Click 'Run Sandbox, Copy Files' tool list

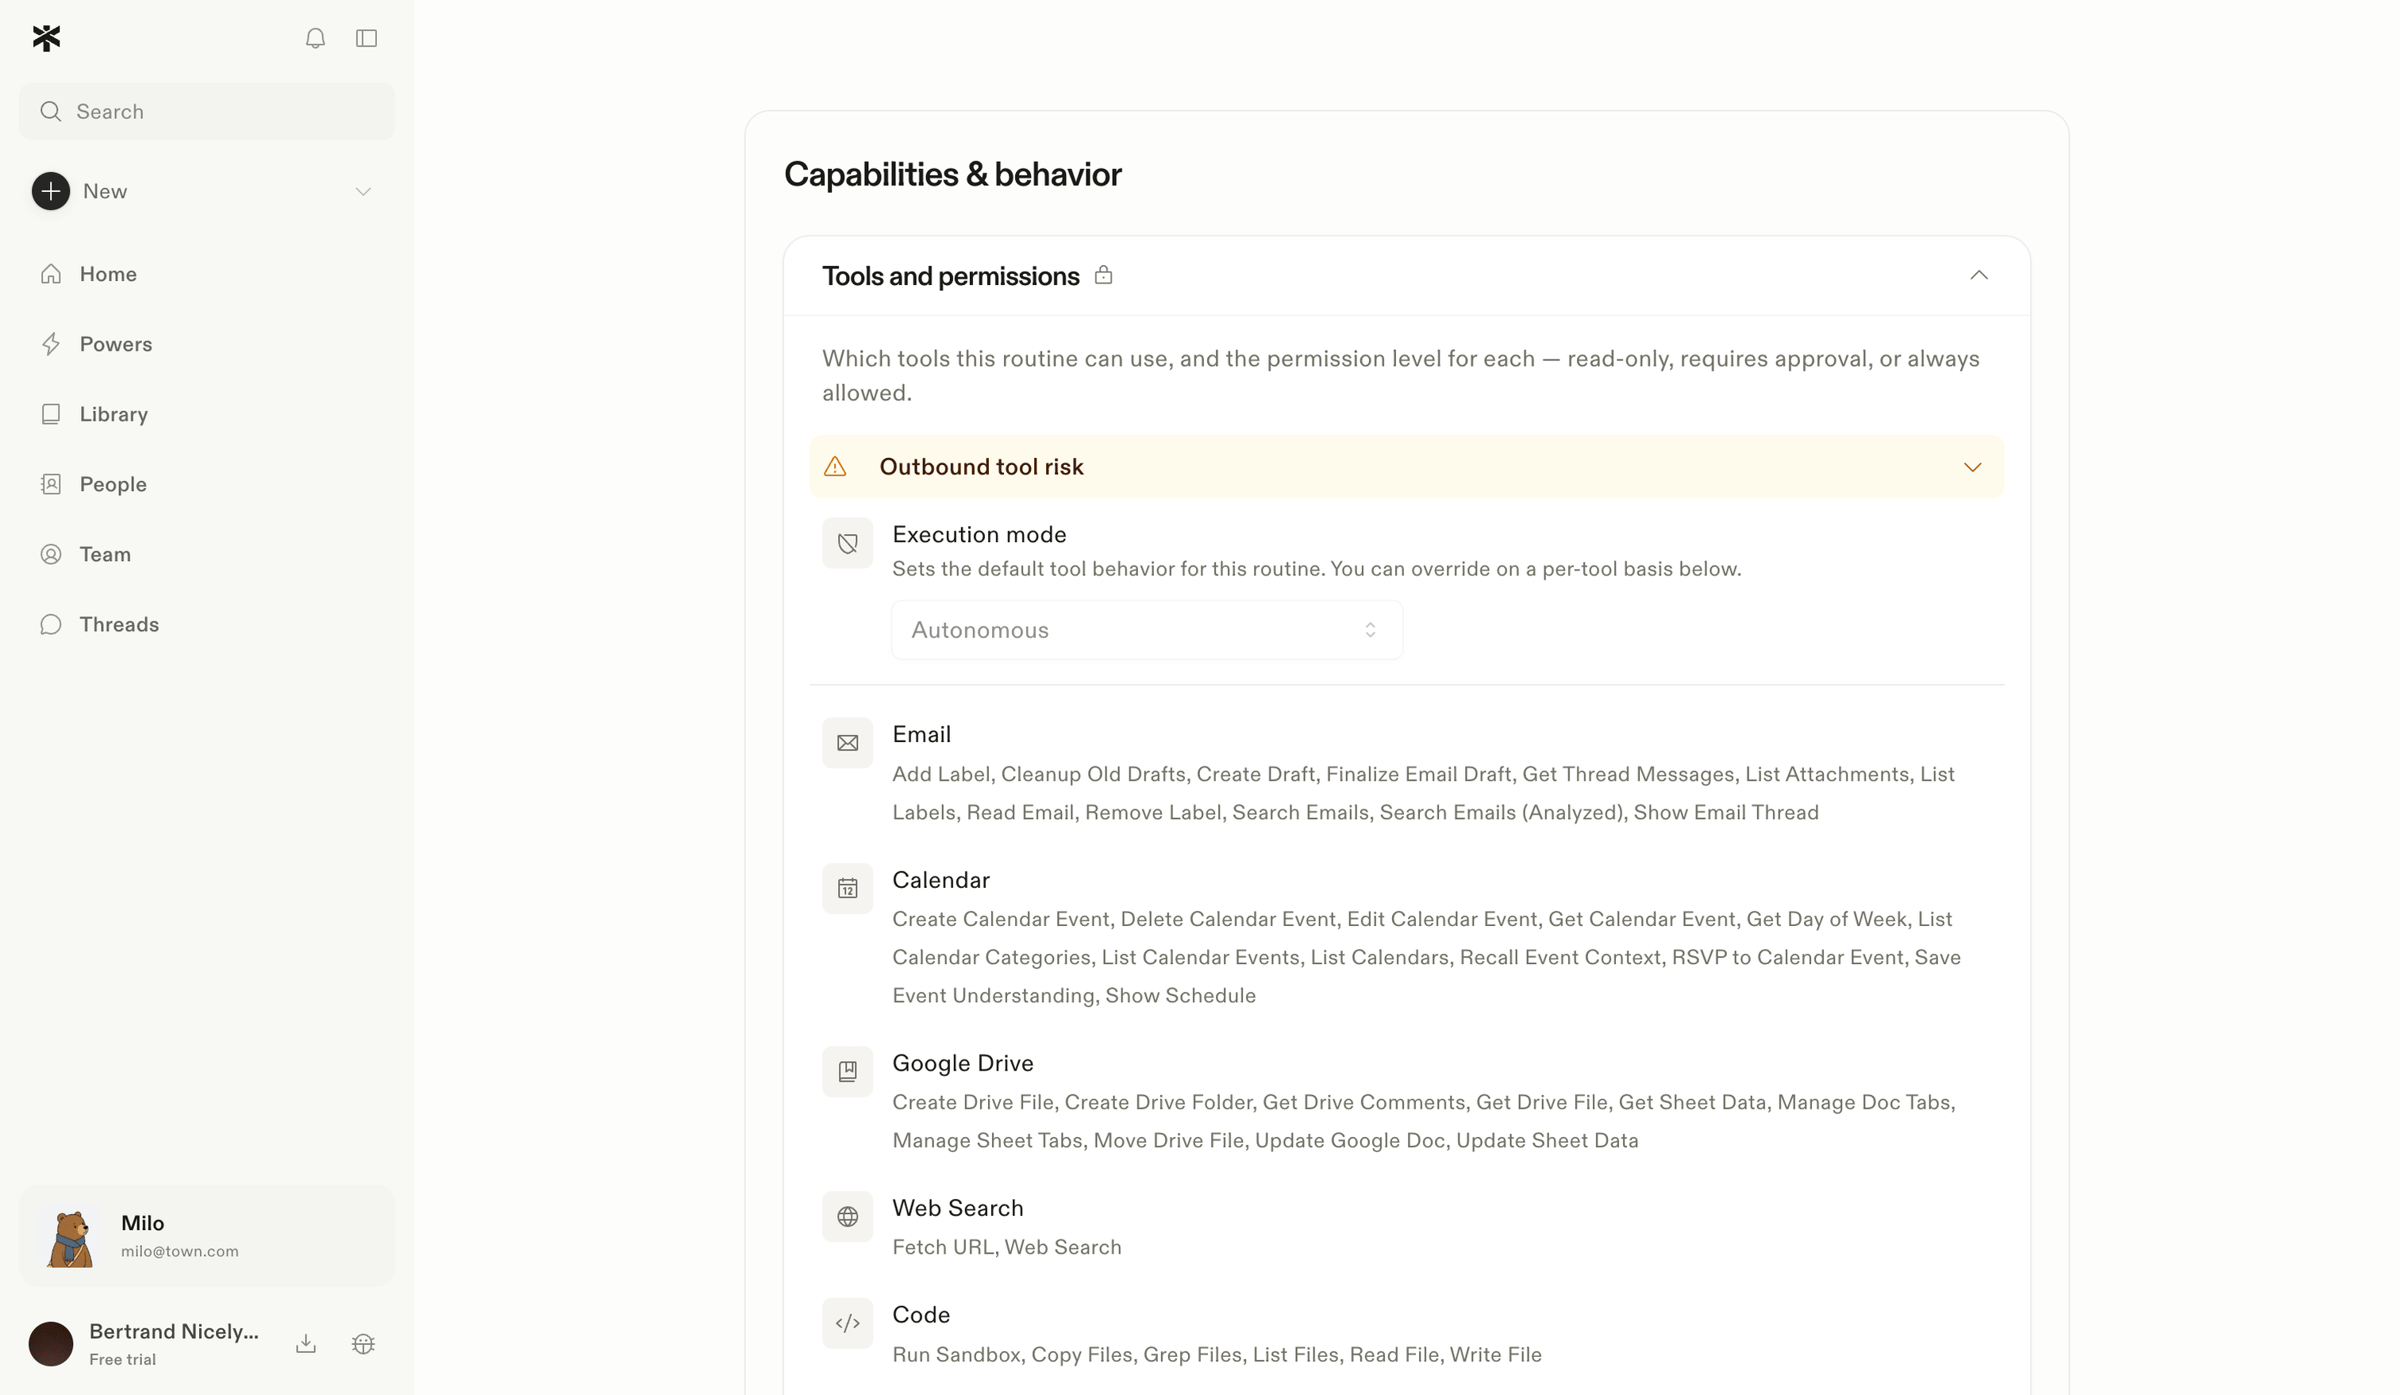point(1216,1355)
